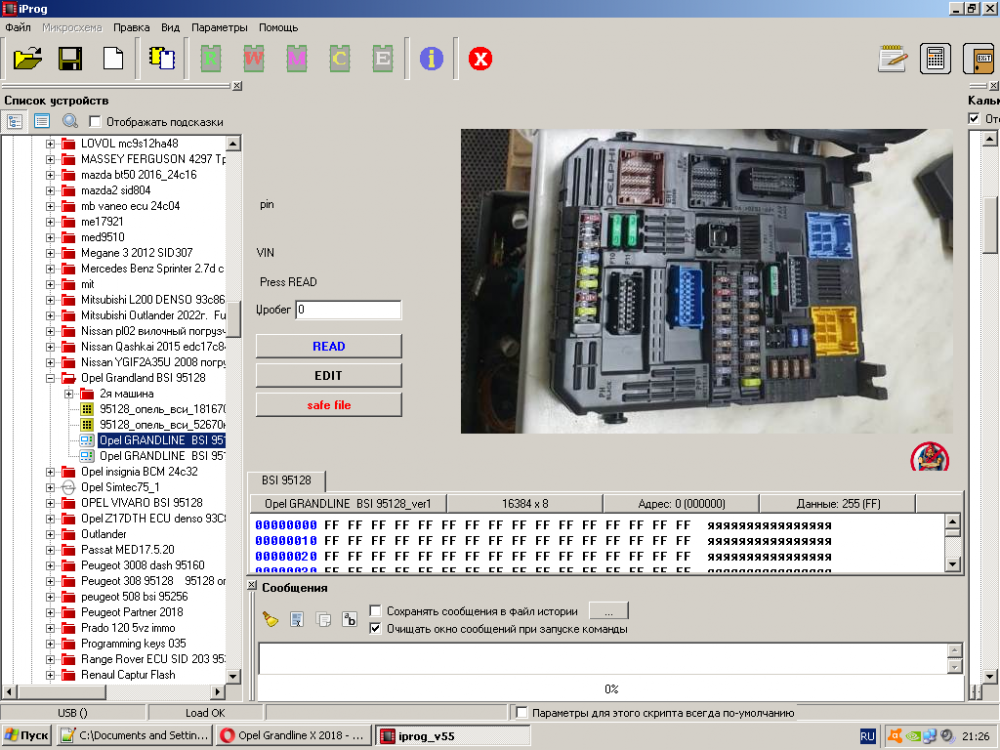Tick 'Сохранять сообщения в файл истории' checkbox

click(376, 611)
